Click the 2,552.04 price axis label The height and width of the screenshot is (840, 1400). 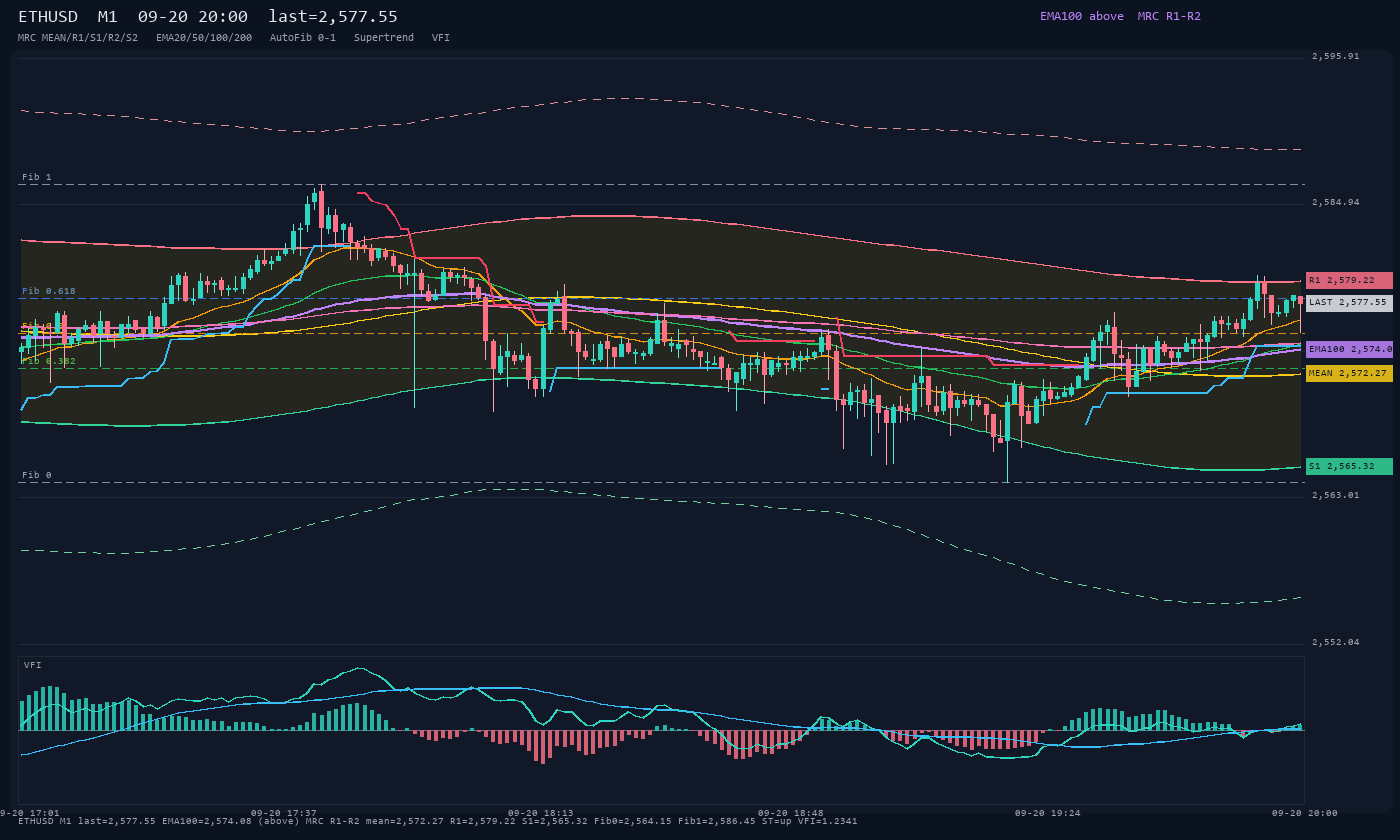1336,642
